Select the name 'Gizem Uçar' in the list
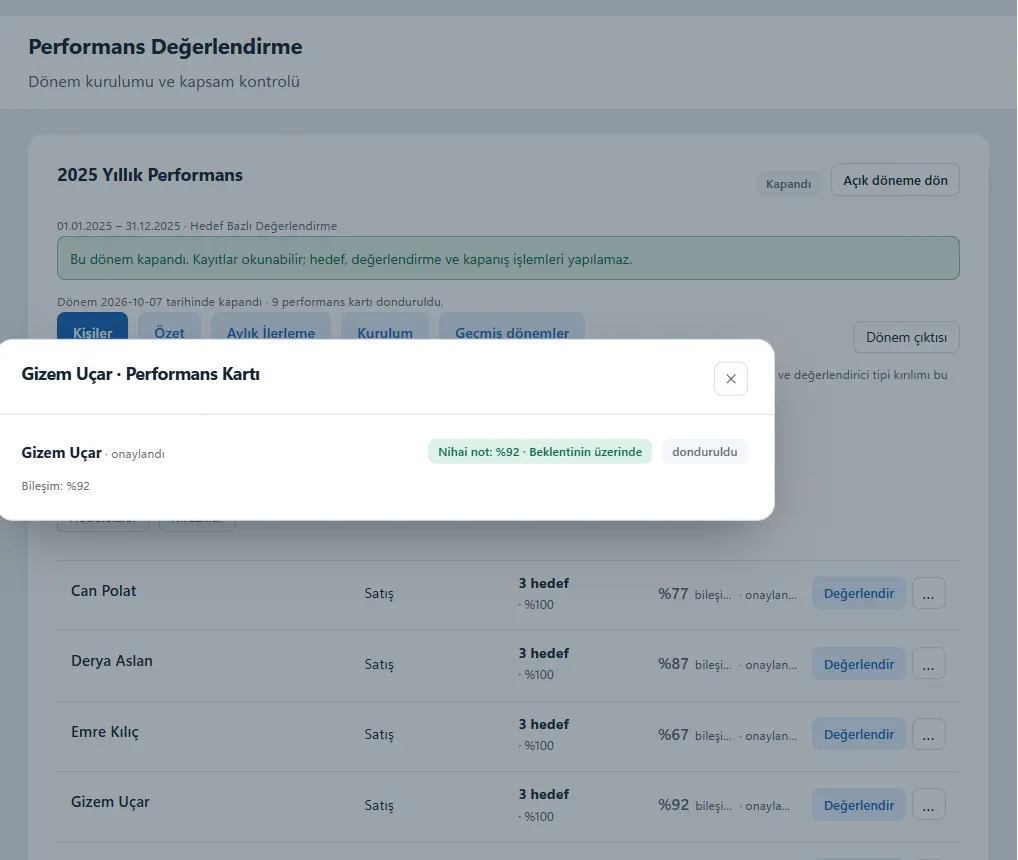The image size is (1018, 860). [x=110, y=802]
